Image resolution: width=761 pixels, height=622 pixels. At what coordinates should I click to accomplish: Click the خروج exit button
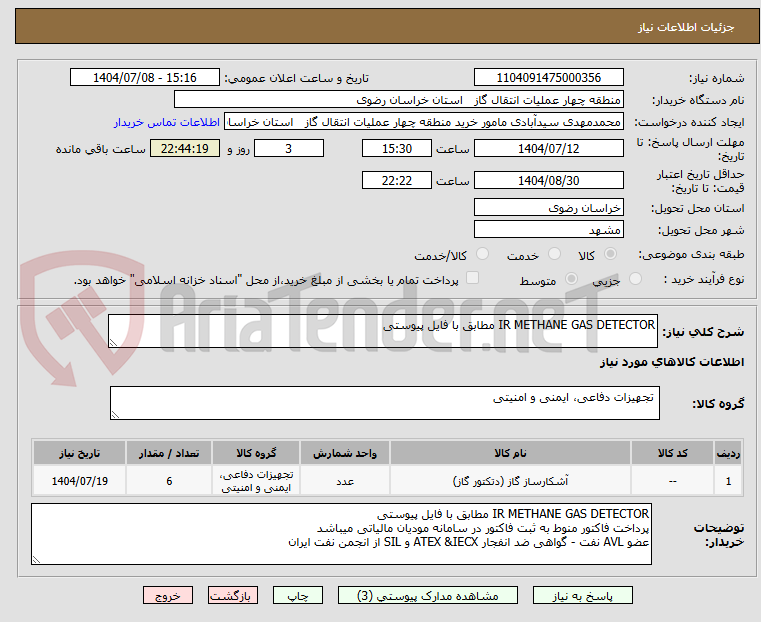[168, 595]
